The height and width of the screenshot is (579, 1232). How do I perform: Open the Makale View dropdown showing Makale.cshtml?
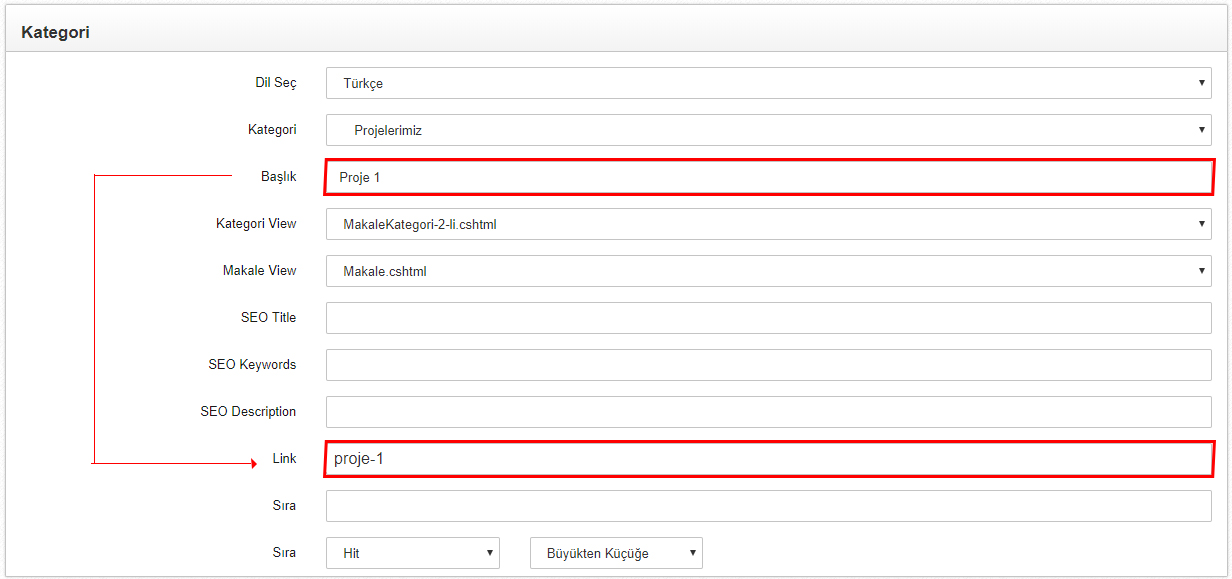coord(769,271)
